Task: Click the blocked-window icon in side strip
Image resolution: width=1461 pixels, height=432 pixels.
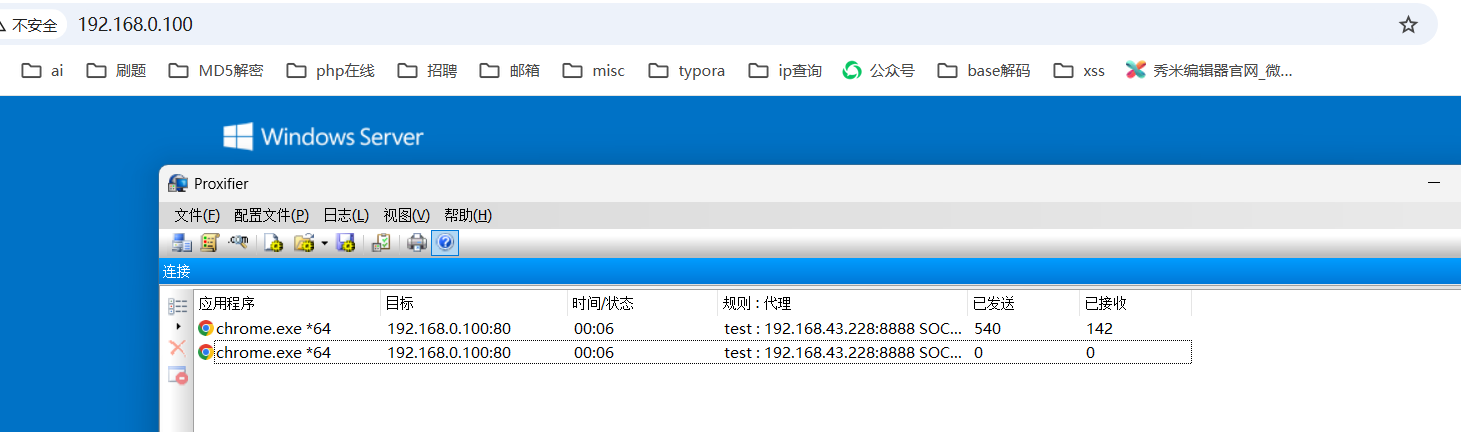Action: click(177, 375)
